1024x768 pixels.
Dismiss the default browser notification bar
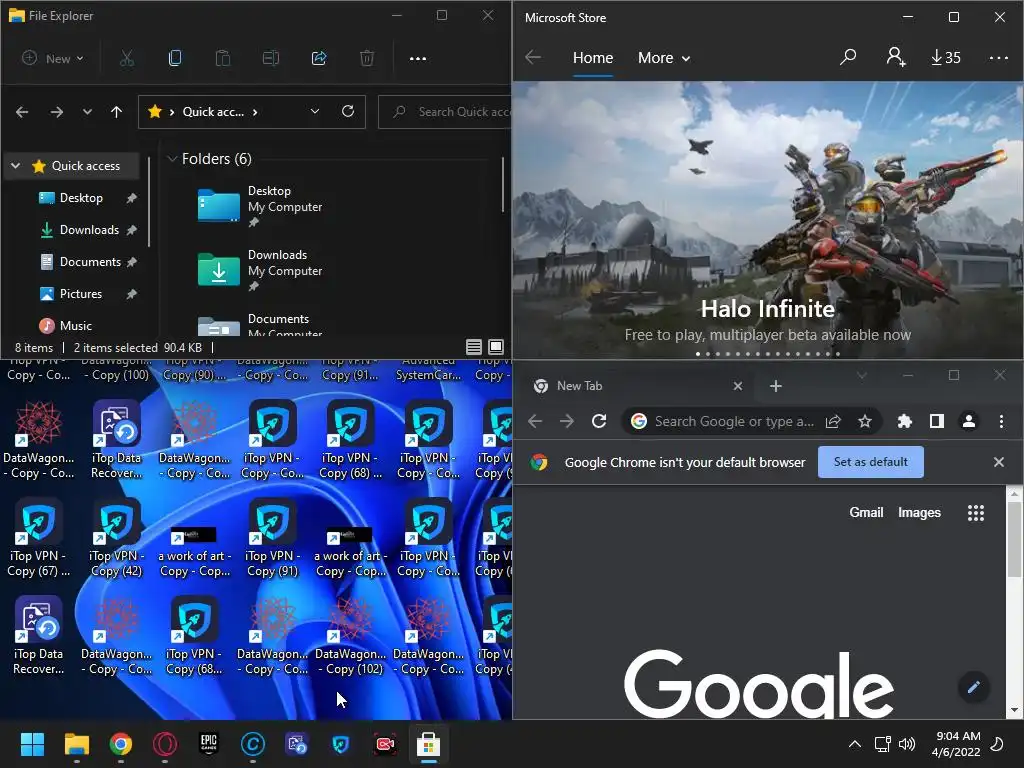point(999,462)
